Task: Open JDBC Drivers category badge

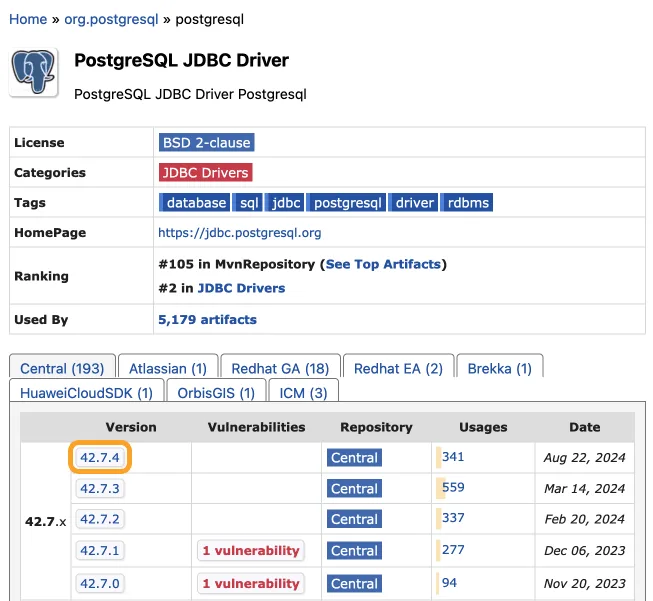Action: (x=205, y=172)
